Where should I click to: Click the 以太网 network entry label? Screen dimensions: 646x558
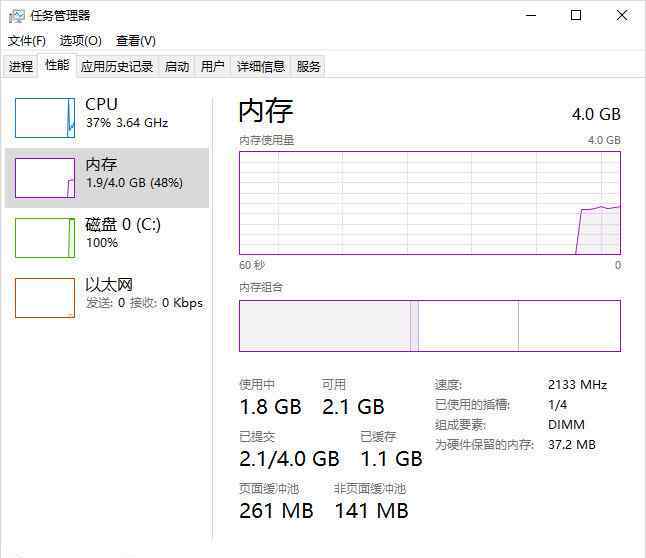(109, 285)
